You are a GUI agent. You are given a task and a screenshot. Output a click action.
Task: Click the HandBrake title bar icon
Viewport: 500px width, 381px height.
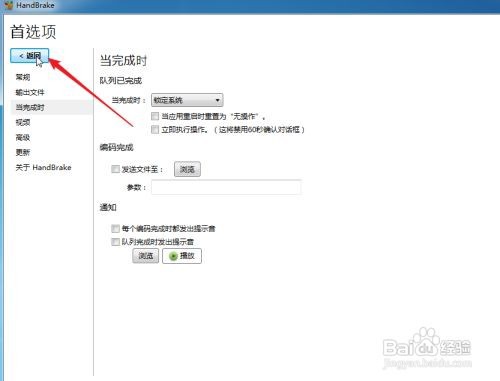[x=9, y=5]
